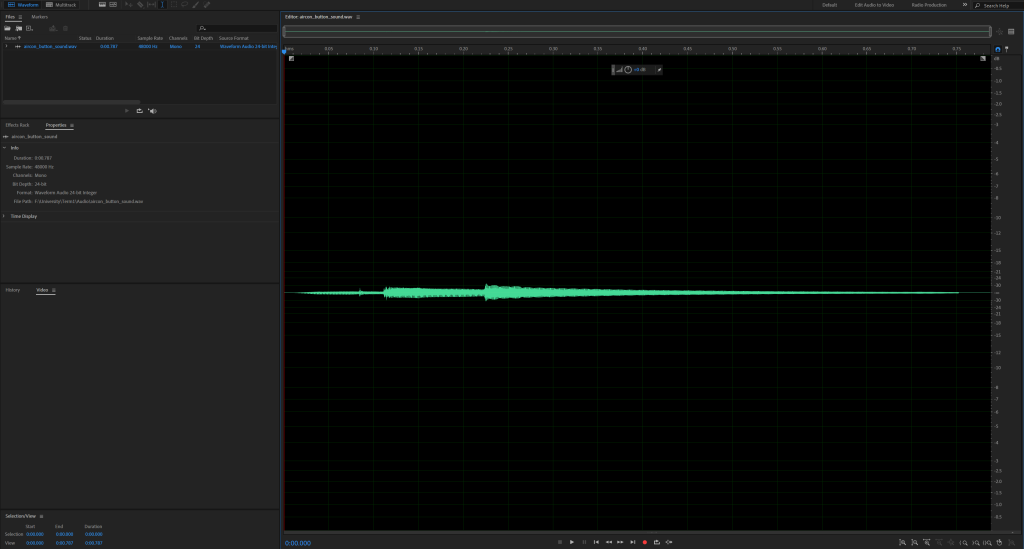Click the Zoom In (Amplitude) icon
1024x549 pixels.
click(901, 542)
